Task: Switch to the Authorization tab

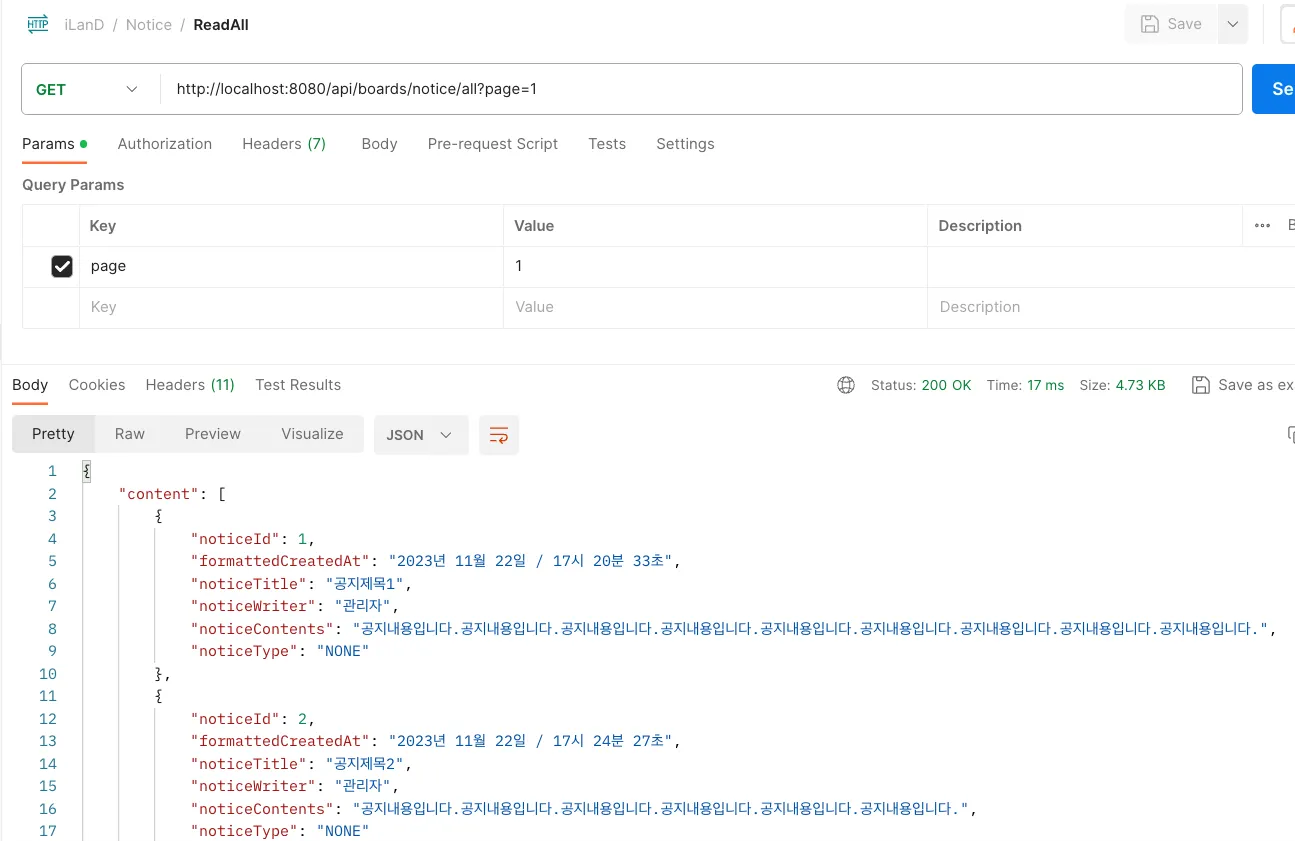Action: click(165, 144)
